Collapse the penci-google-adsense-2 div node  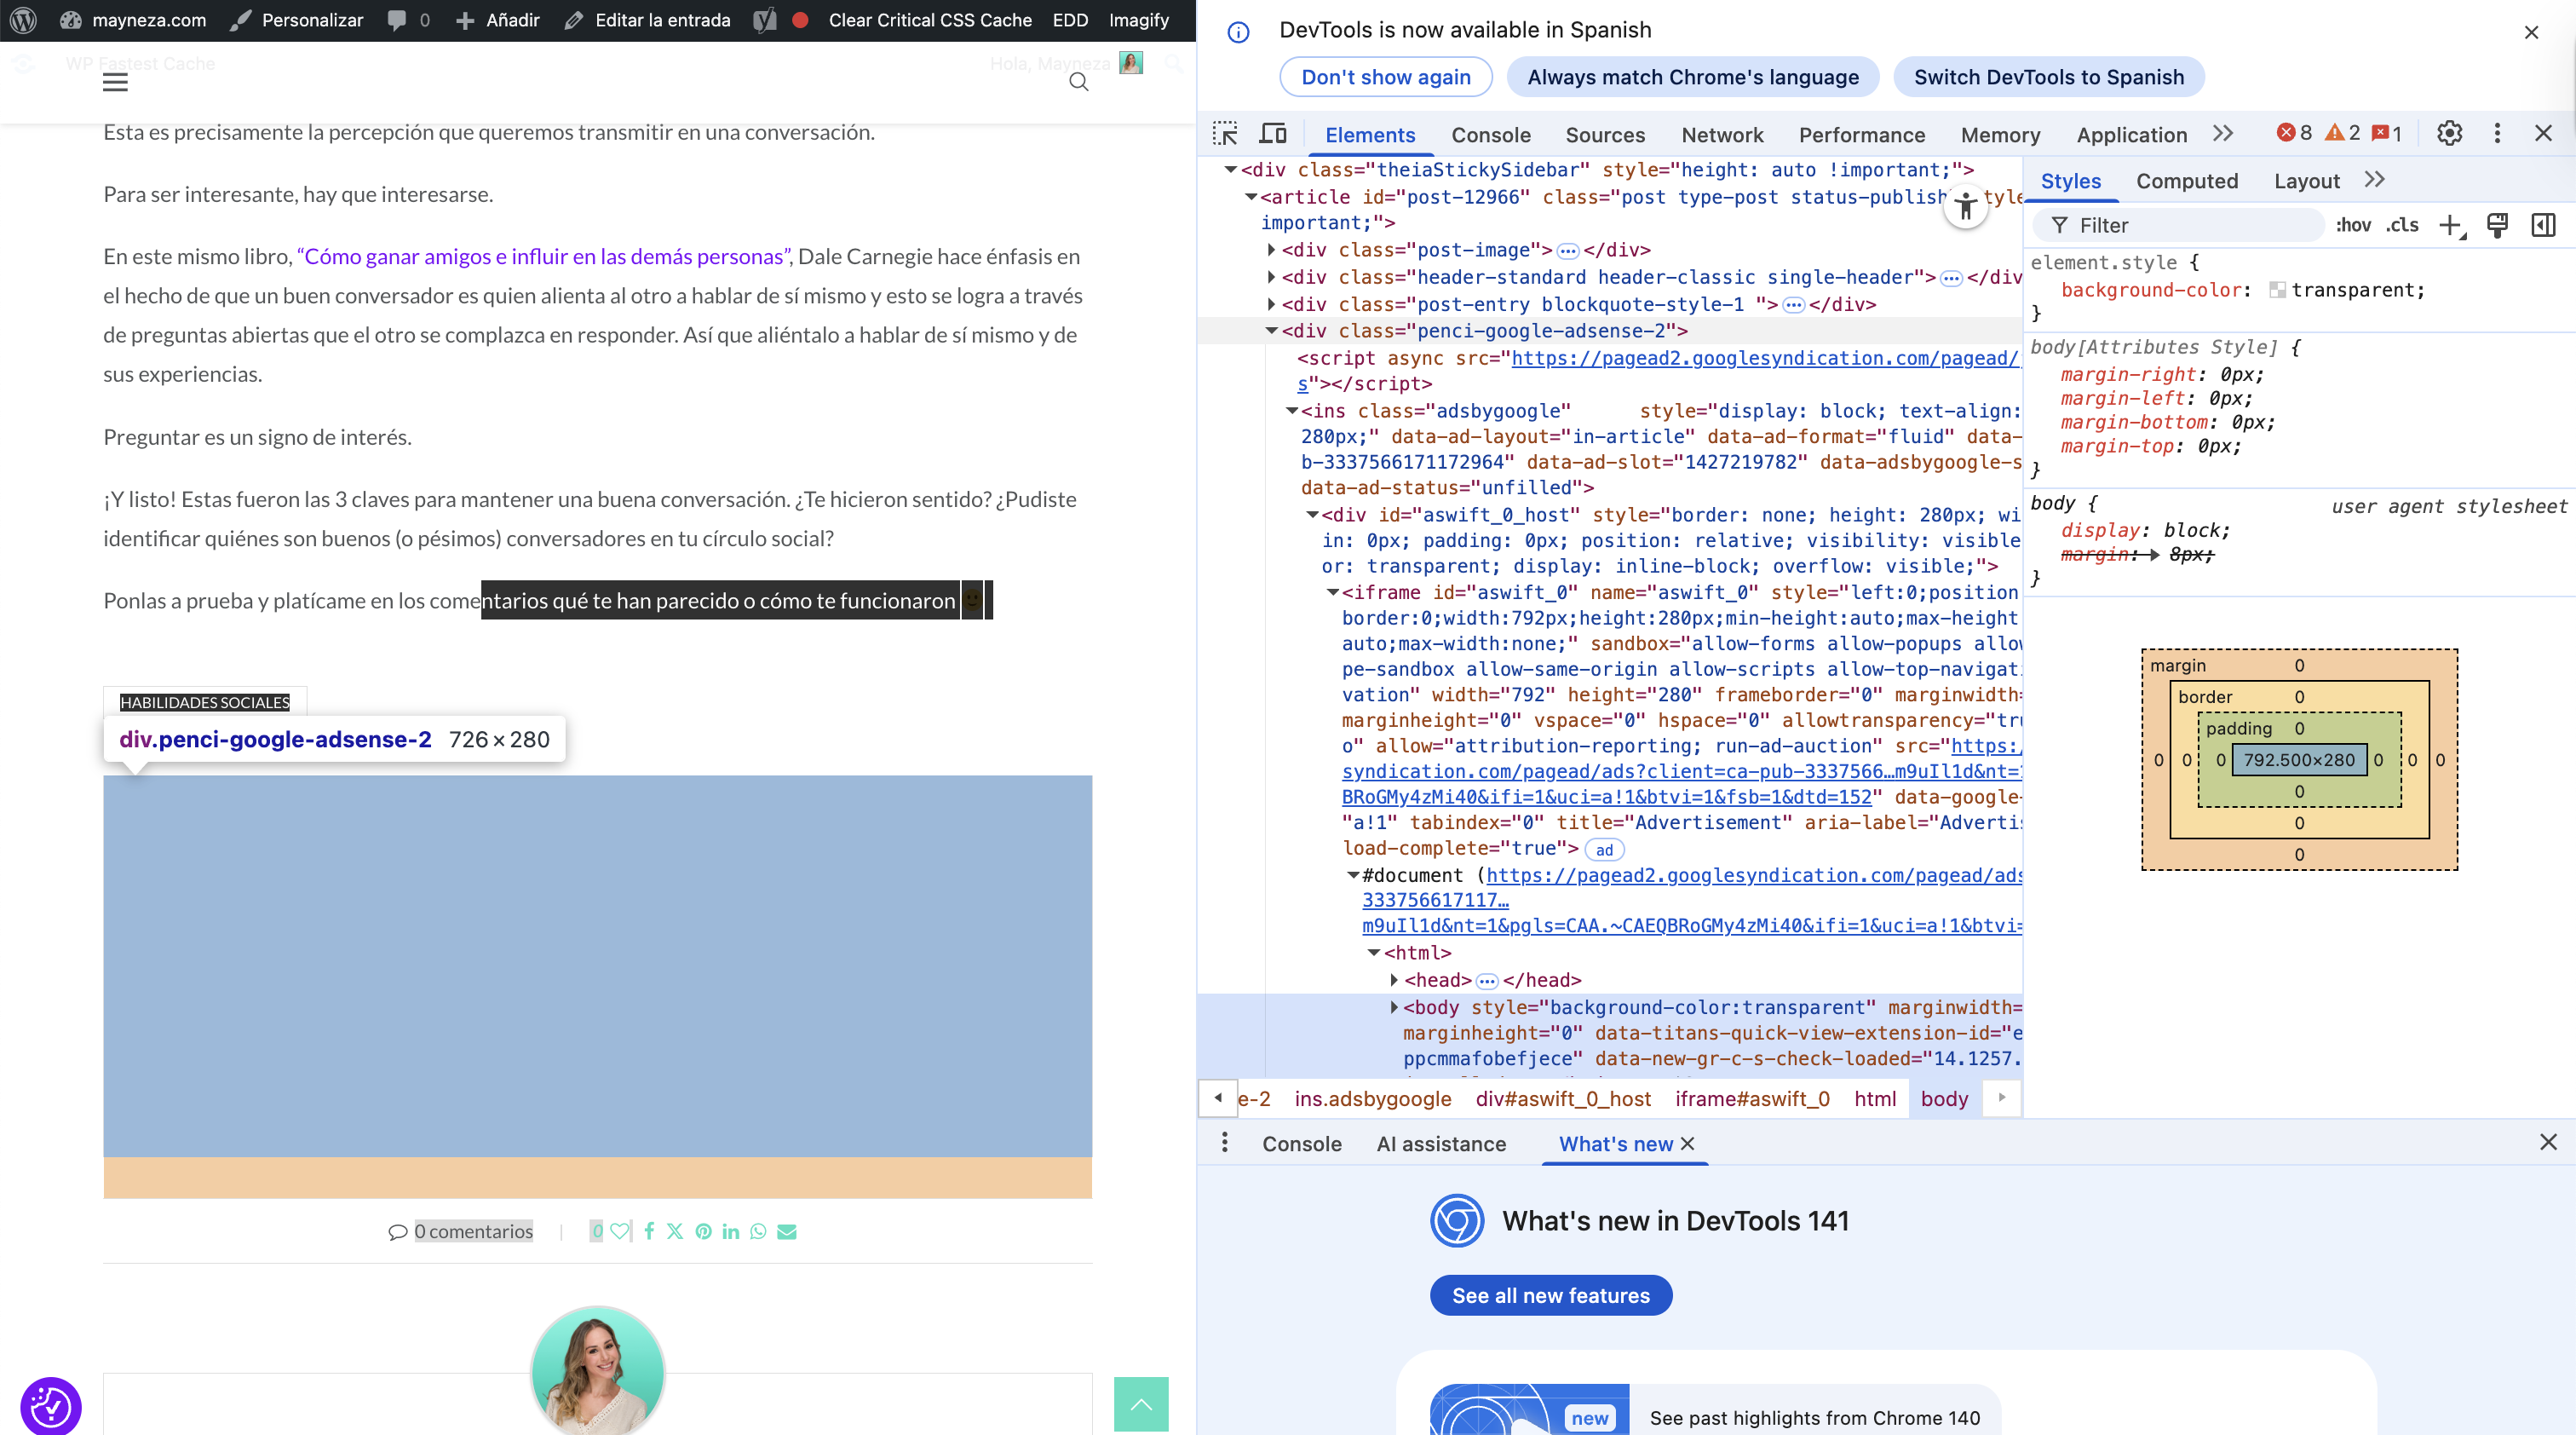tap(1271, 331)
